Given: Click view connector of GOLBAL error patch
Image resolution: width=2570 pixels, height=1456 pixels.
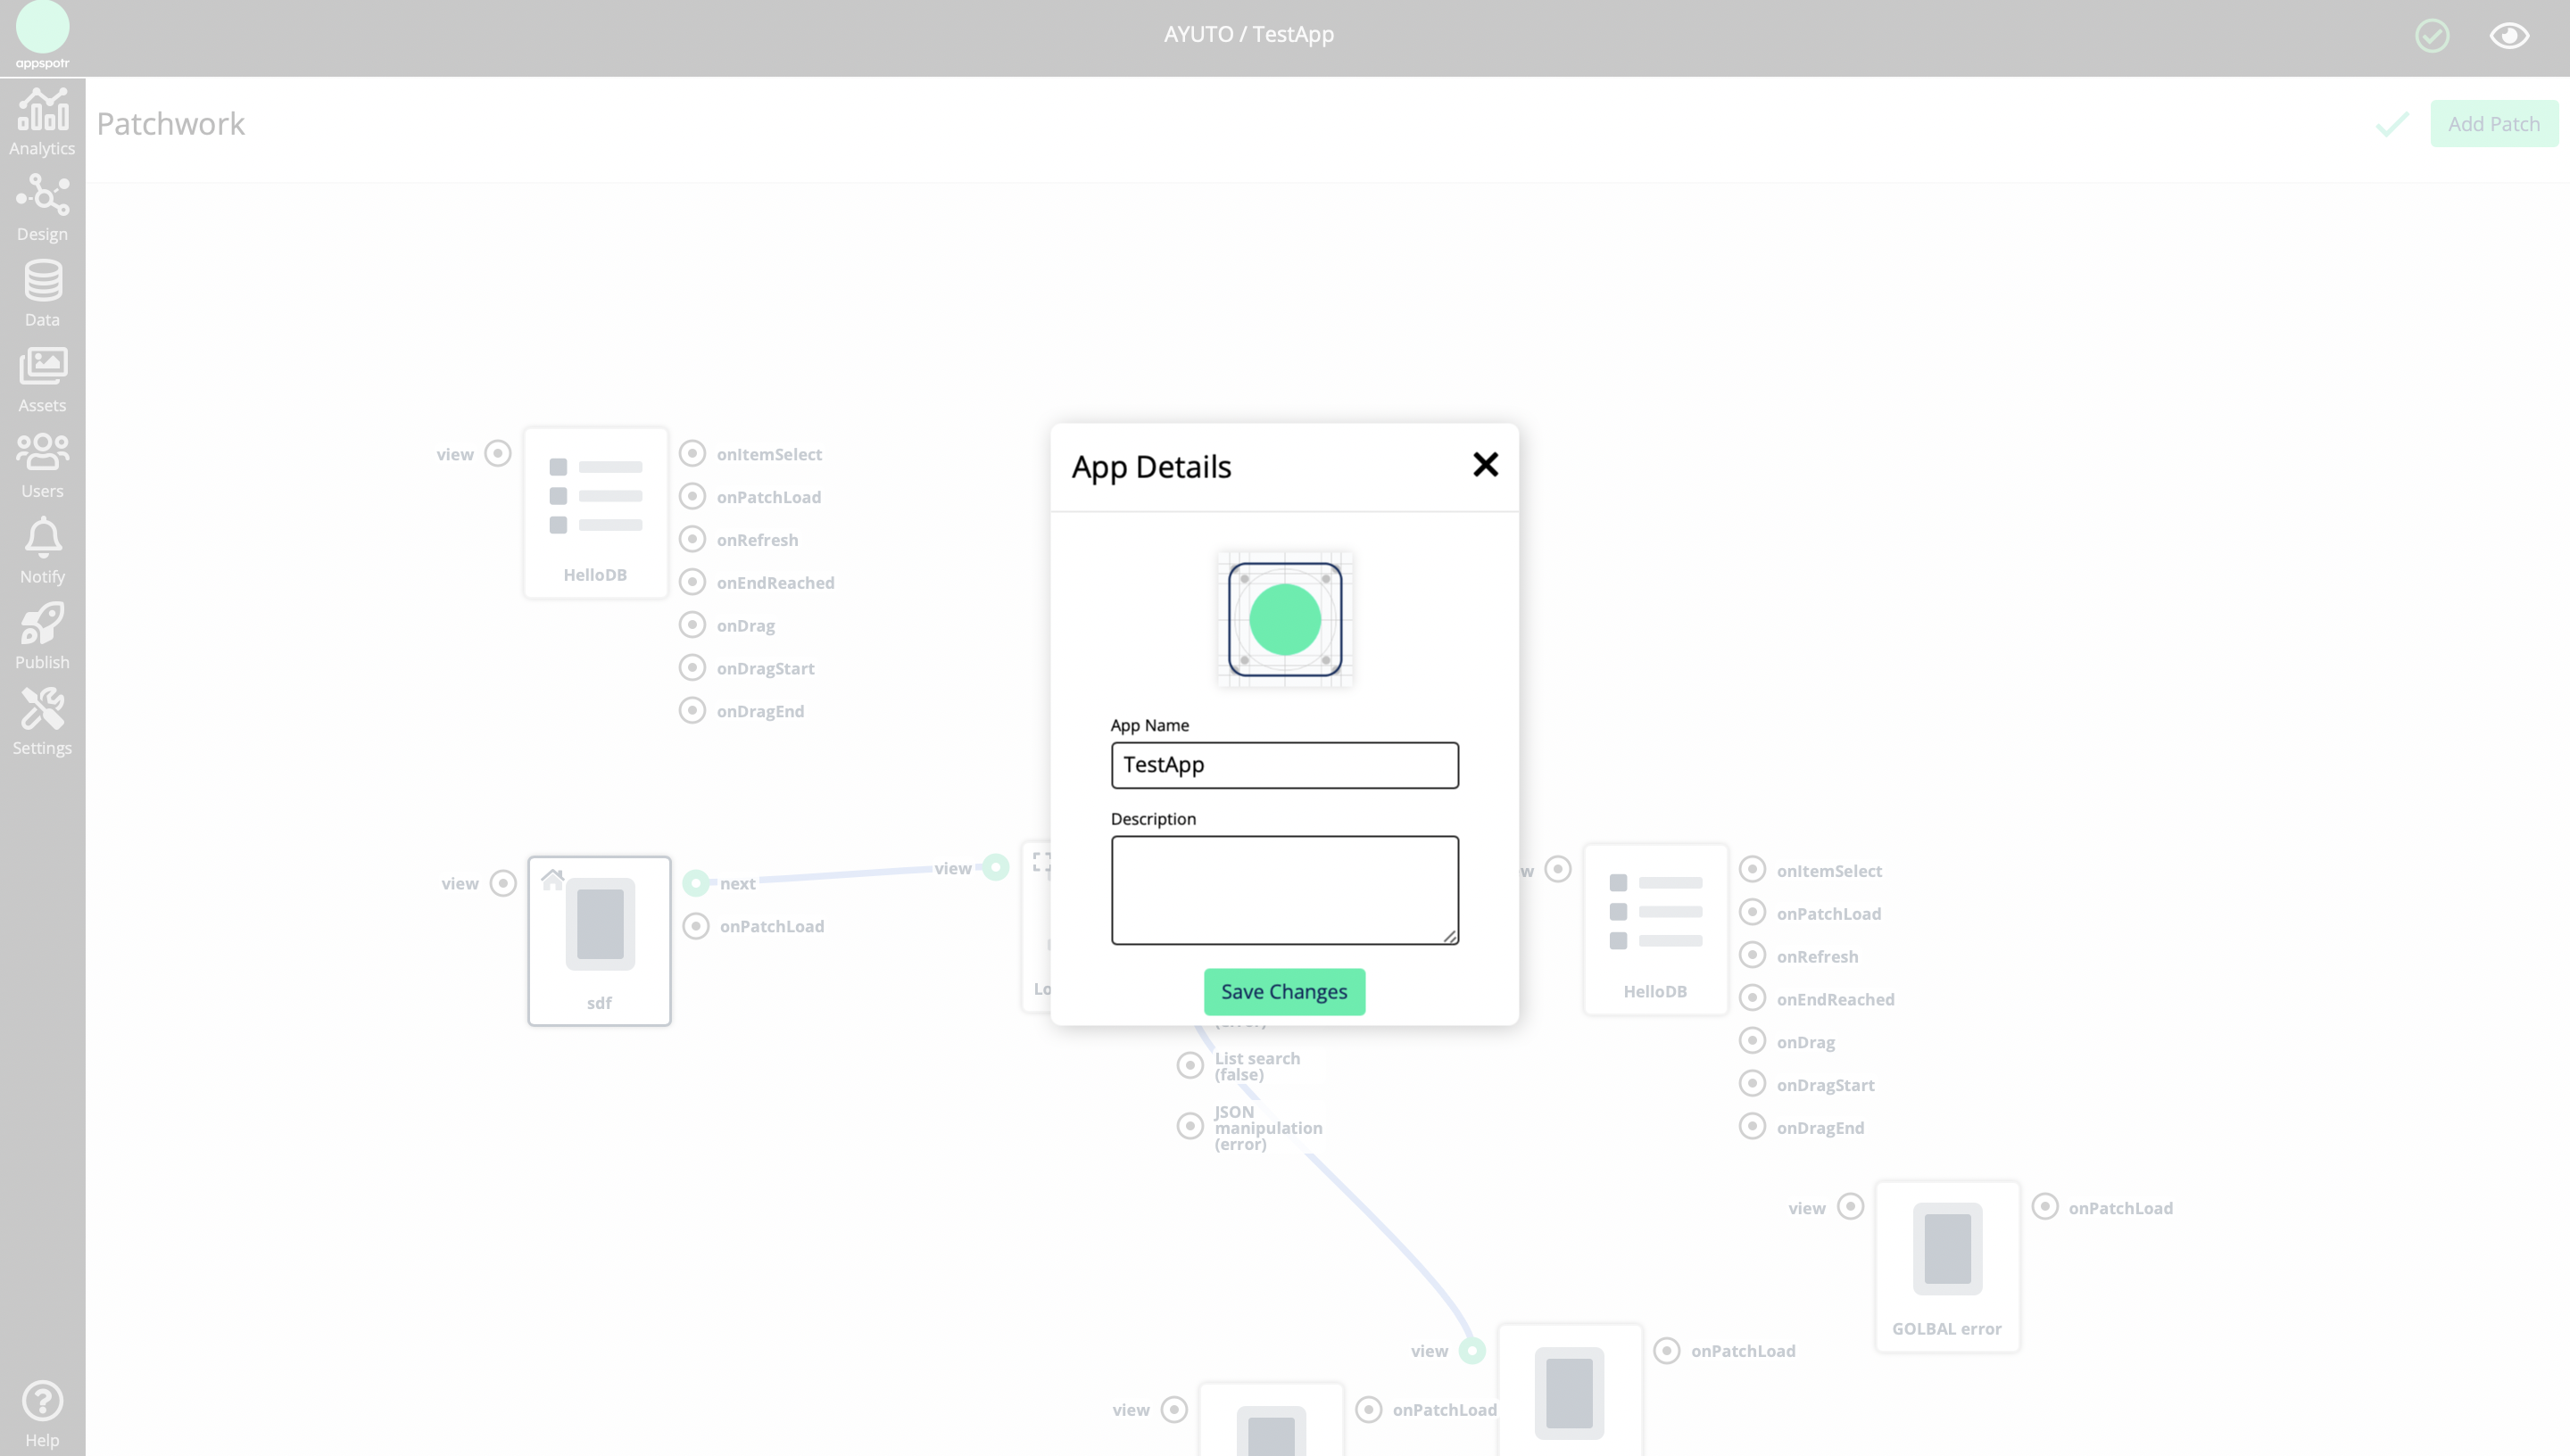Looking at the screenshot, I should click(1851, 1207).
